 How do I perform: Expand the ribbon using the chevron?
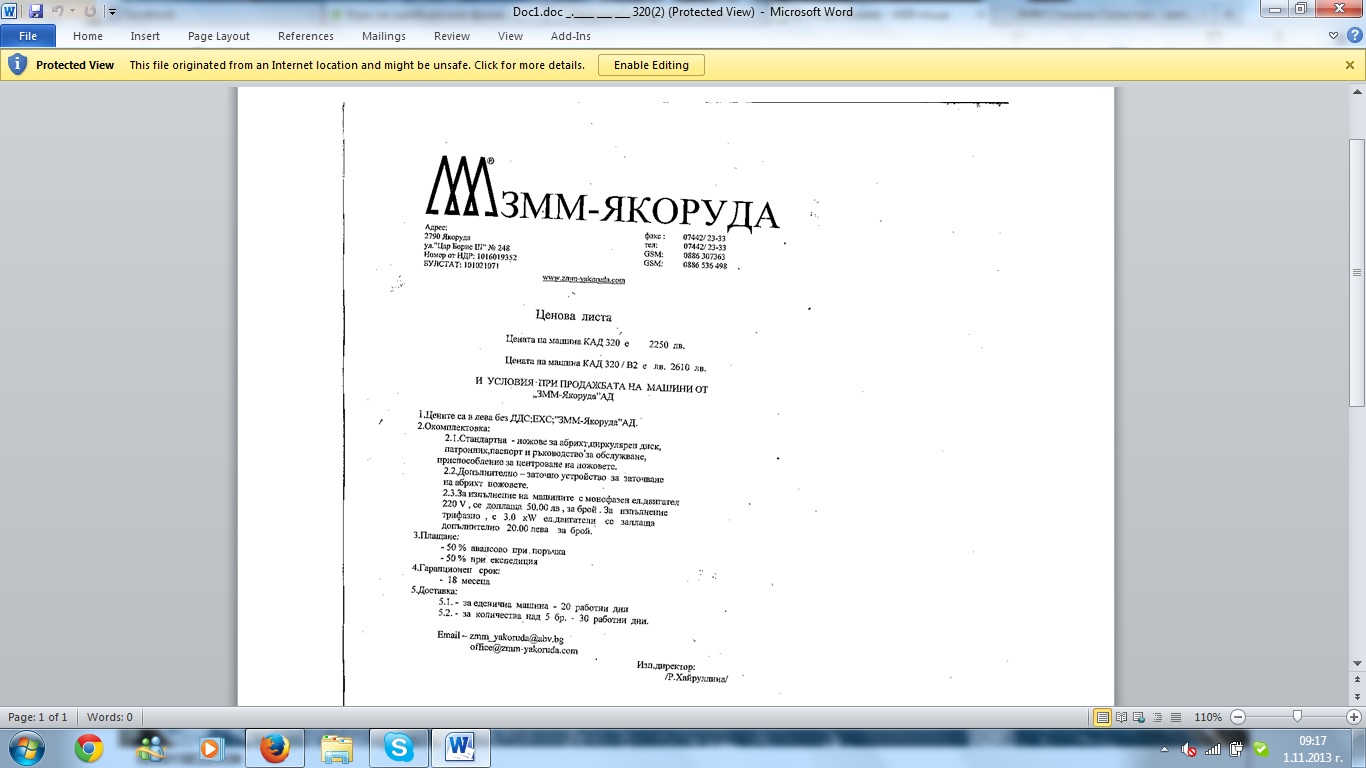(x=1334, y=36)
